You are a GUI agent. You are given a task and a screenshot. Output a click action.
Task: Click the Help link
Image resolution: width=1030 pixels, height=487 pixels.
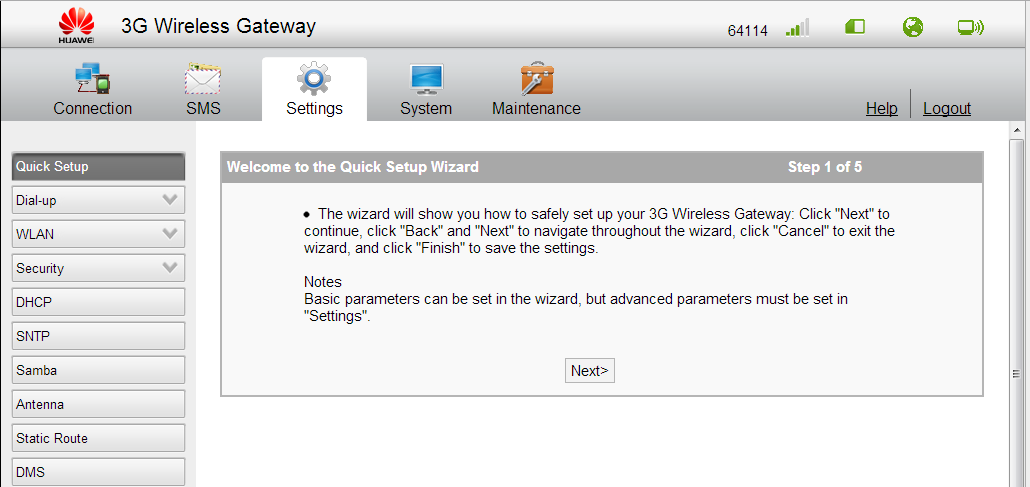tap(882, 108)
